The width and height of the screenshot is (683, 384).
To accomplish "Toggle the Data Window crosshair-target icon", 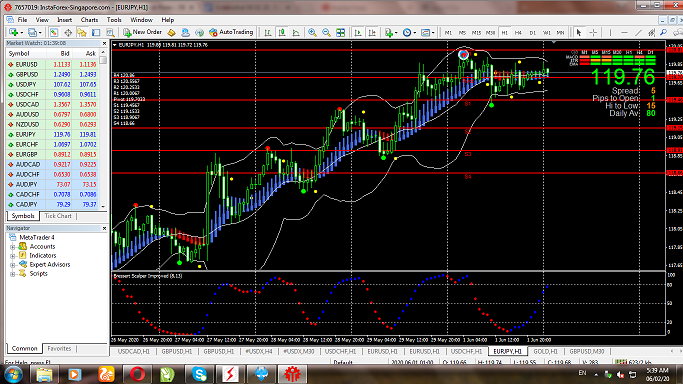I will click(68, 32).
